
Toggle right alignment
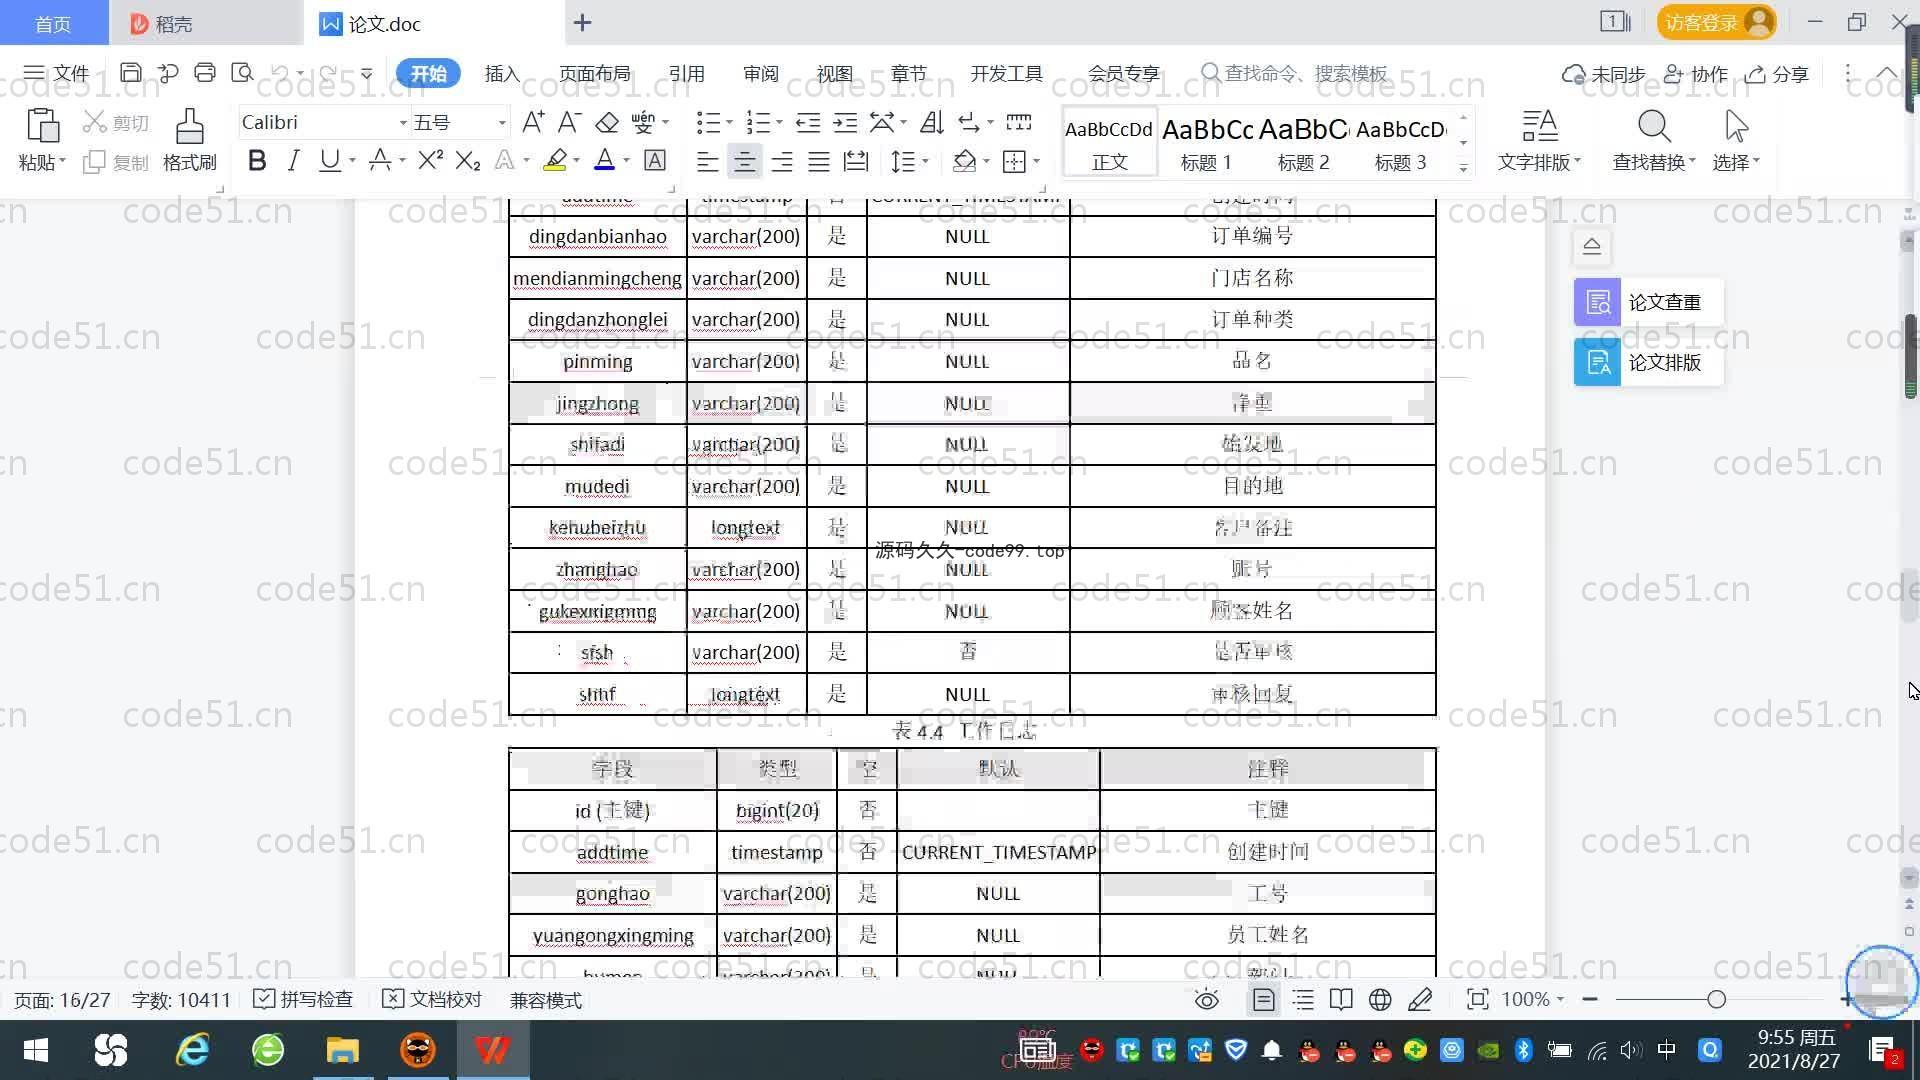click(x=782, y=161)
